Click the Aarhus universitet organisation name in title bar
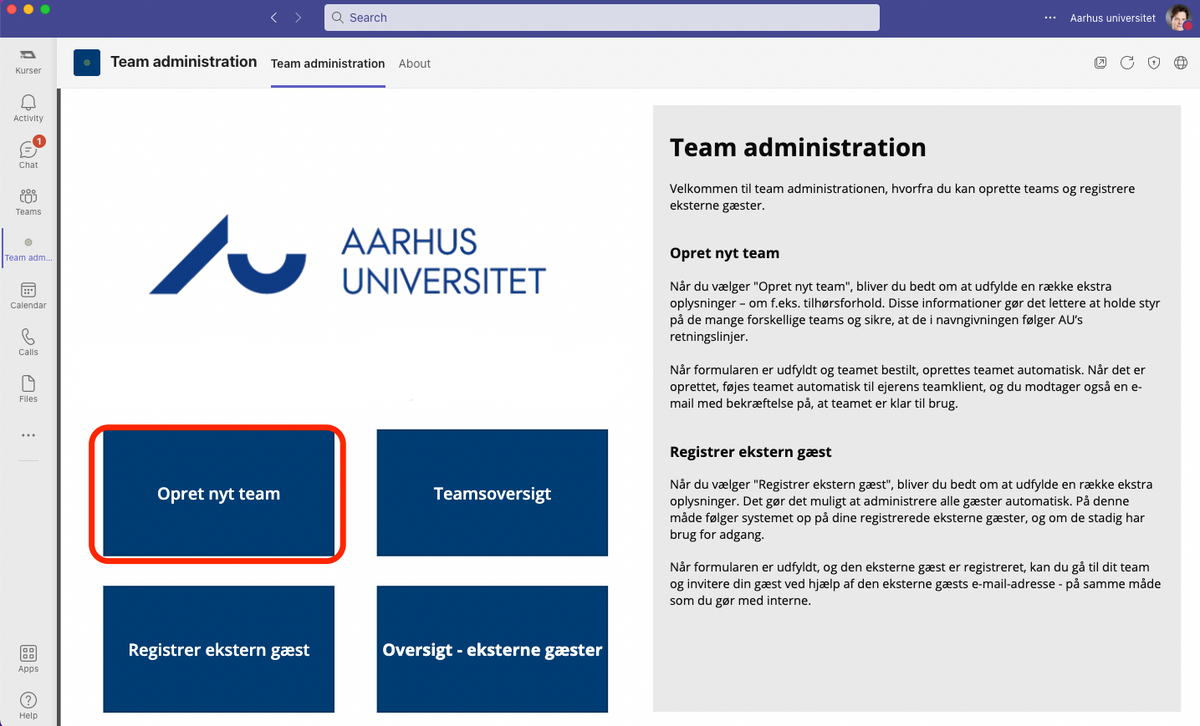 1113,18
